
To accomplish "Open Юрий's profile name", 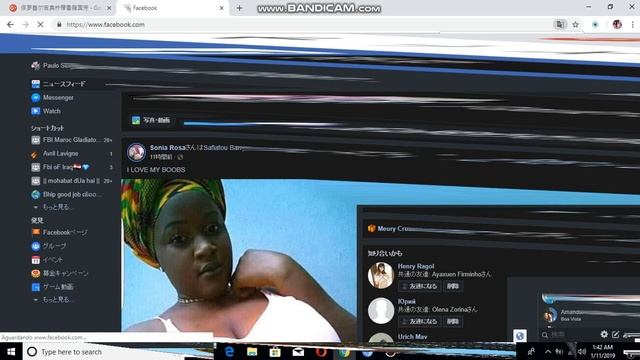I will [x=407, y=302].
